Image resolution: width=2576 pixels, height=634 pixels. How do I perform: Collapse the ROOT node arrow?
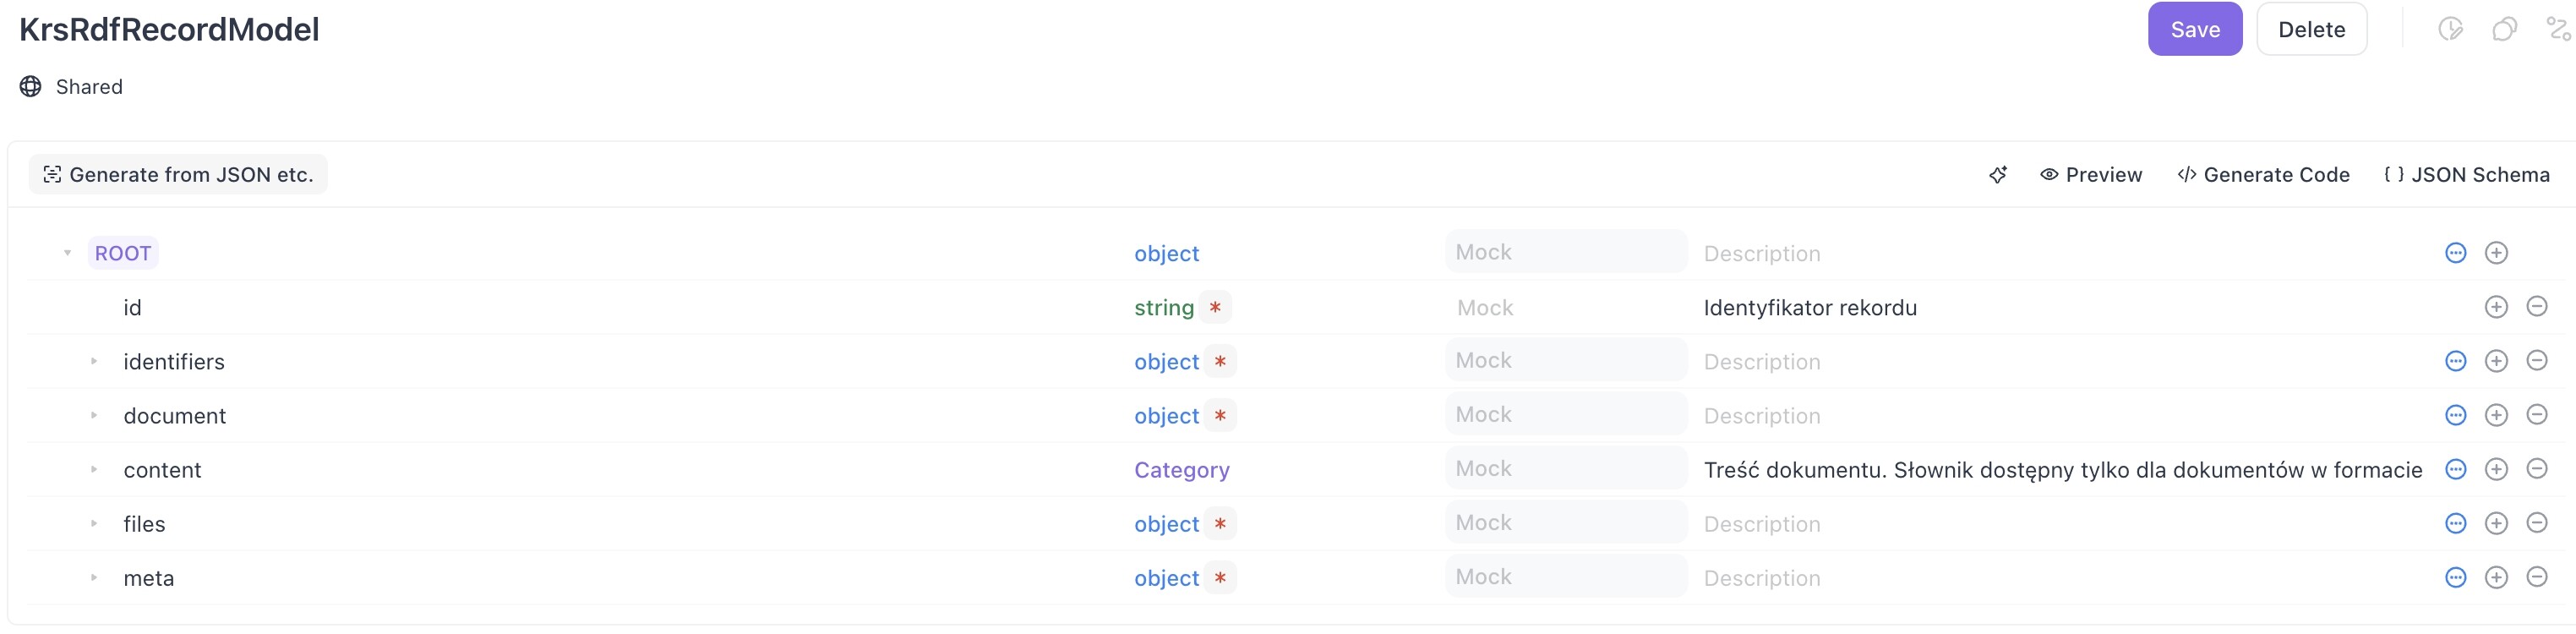pyautogui.click(x=67, y=253)
